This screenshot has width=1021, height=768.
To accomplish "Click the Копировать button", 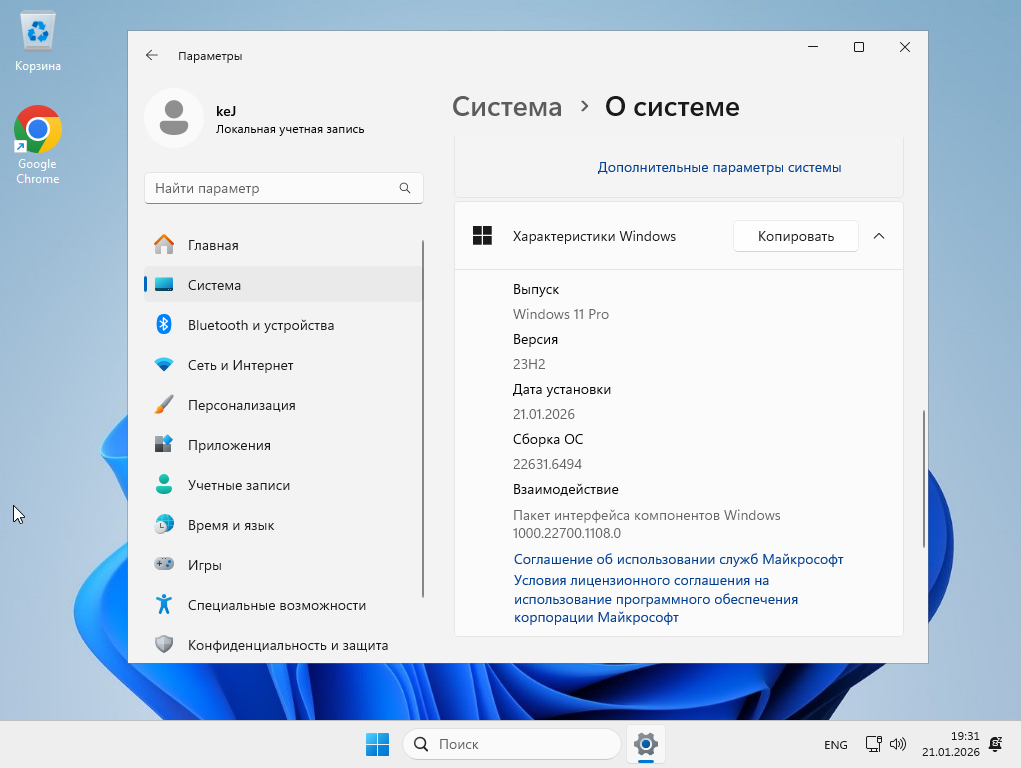I will click(x=795, y=236).
